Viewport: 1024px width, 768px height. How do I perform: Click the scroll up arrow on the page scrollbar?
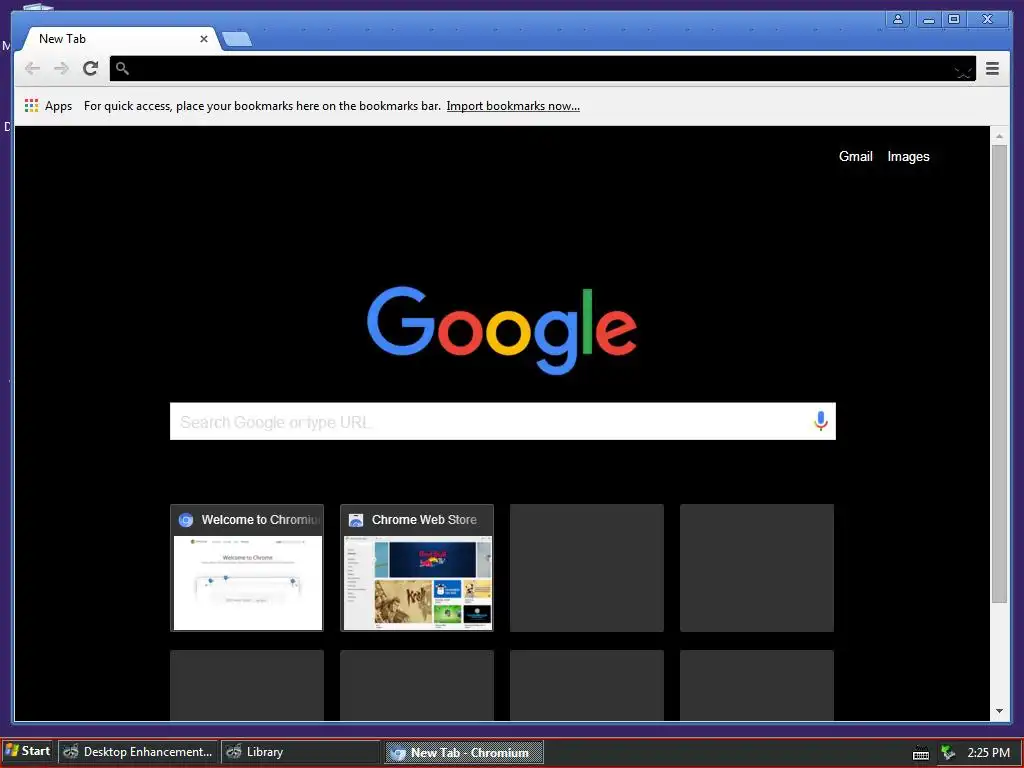point(999,136)
